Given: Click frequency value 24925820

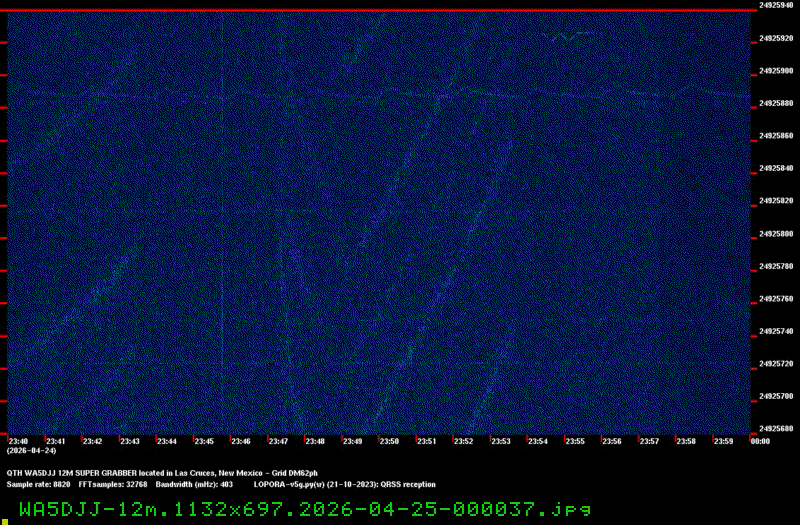Looking at the screenshot, I should (x=776, y=201).
